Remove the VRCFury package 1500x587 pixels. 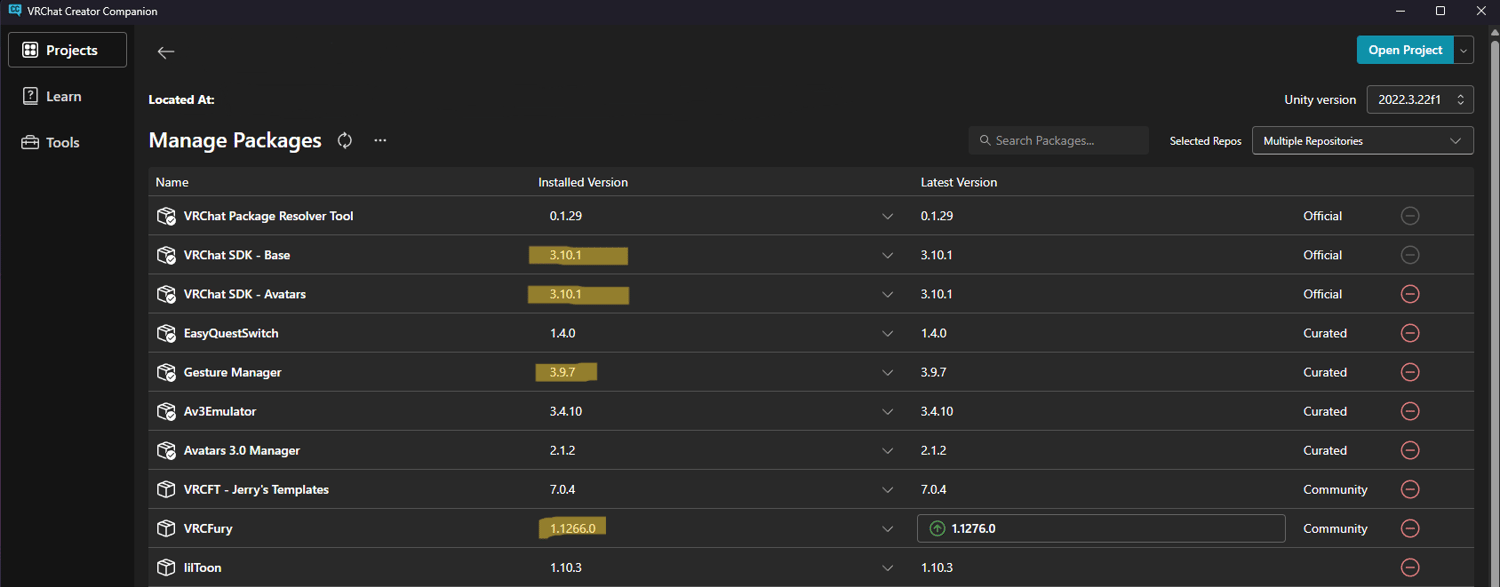(x=1410, y=528)
